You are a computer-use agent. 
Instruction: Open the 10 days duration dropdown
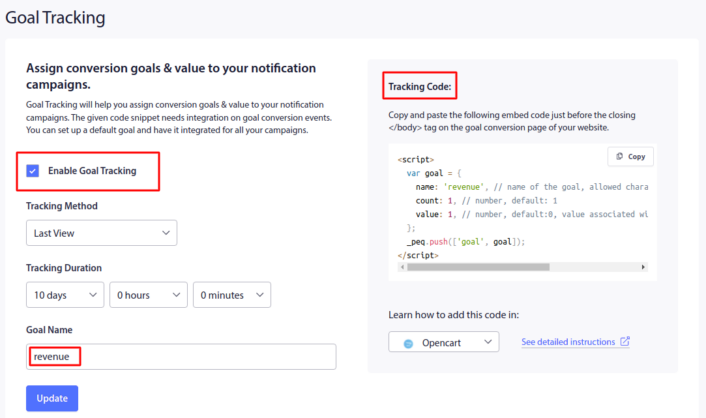pyautogui.click(x=65, y=295)
